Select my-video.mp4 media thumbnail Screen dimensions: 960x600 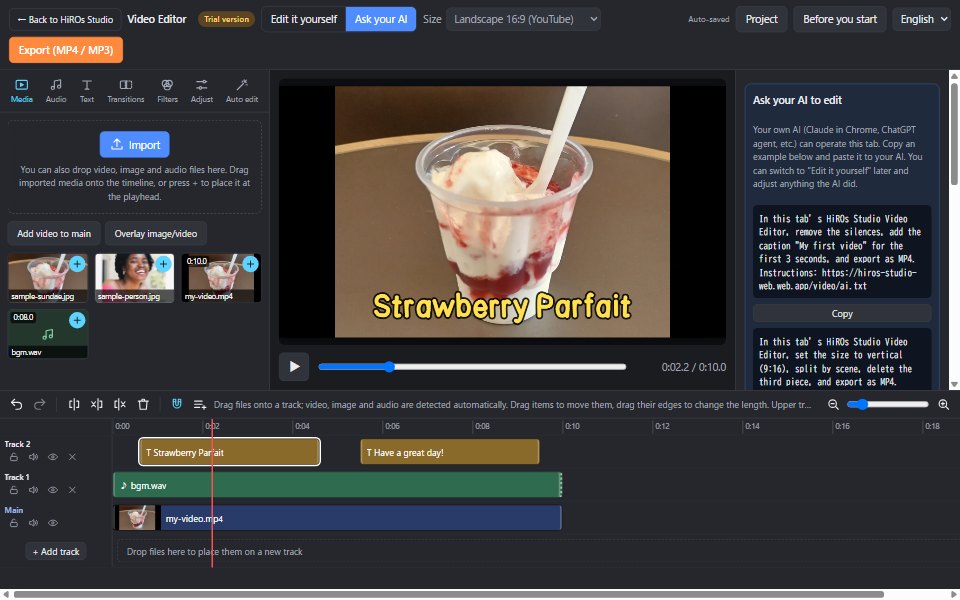(x=221, y=278)
